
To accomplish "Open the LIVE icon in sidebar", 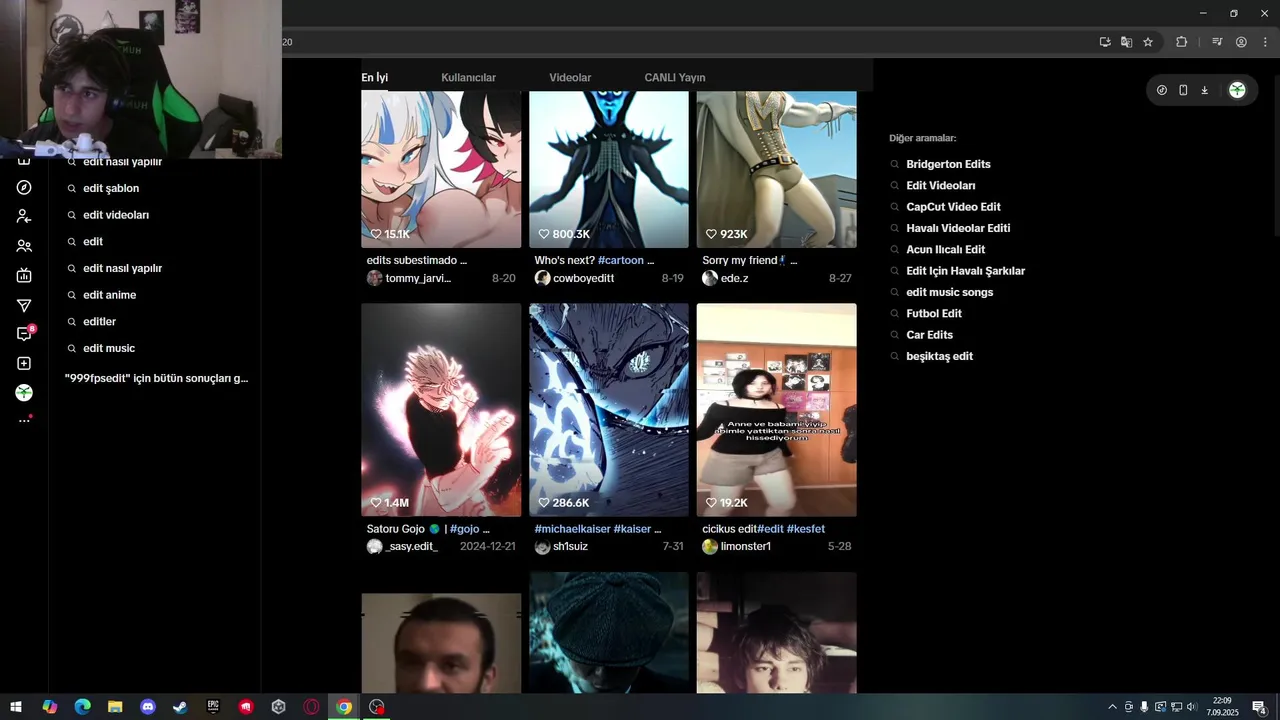I will 24,276.
